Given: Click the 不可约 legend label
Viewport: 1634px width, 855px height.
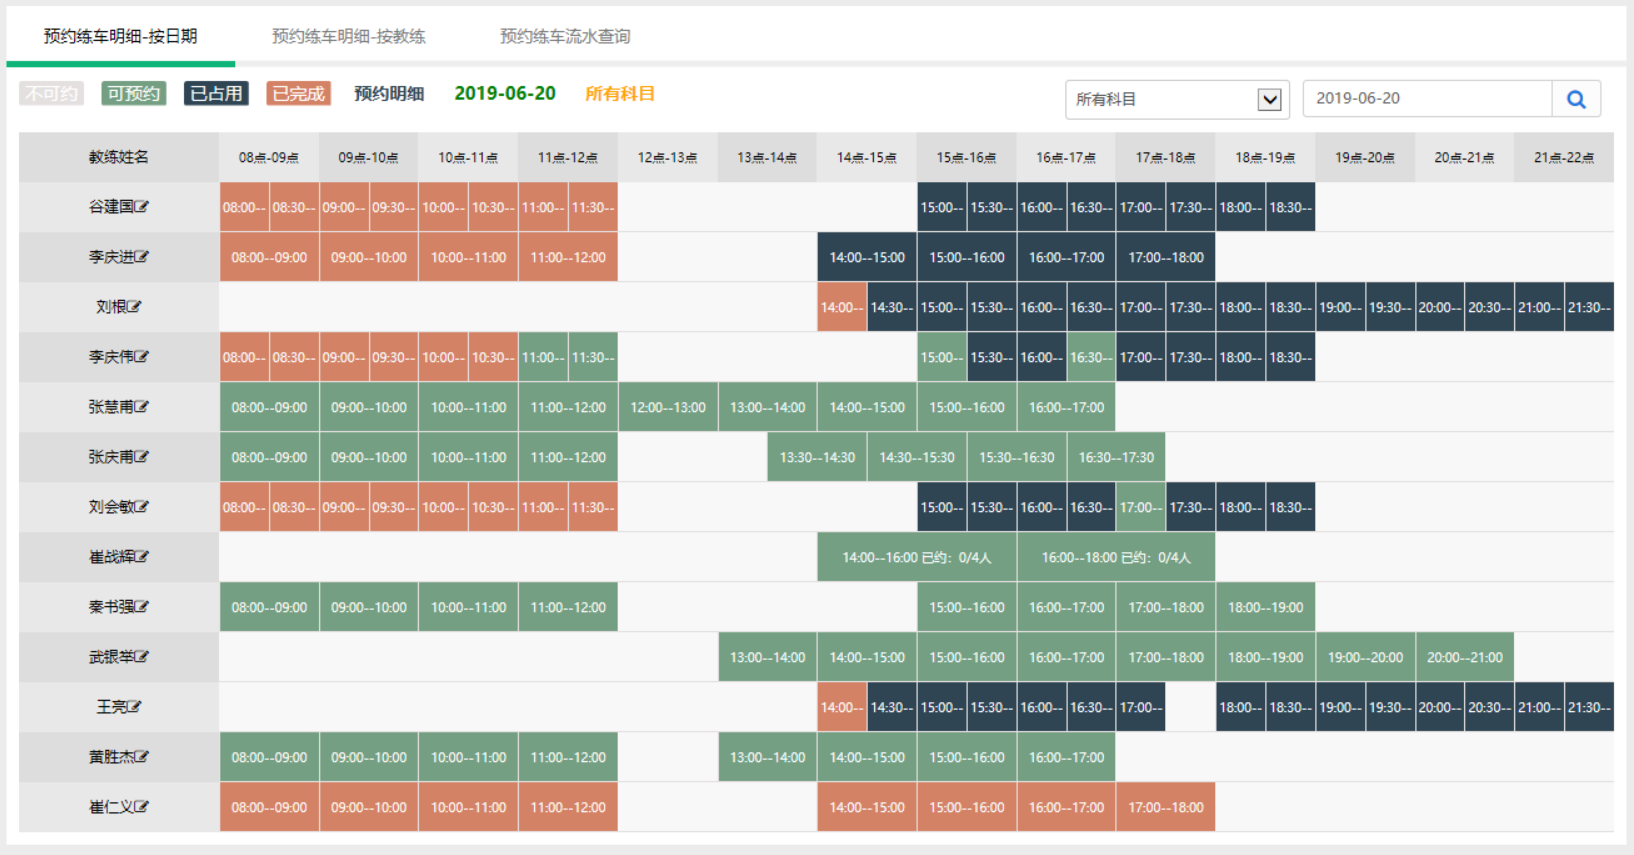Looking at the screenshot, I should tap(51, 93).
